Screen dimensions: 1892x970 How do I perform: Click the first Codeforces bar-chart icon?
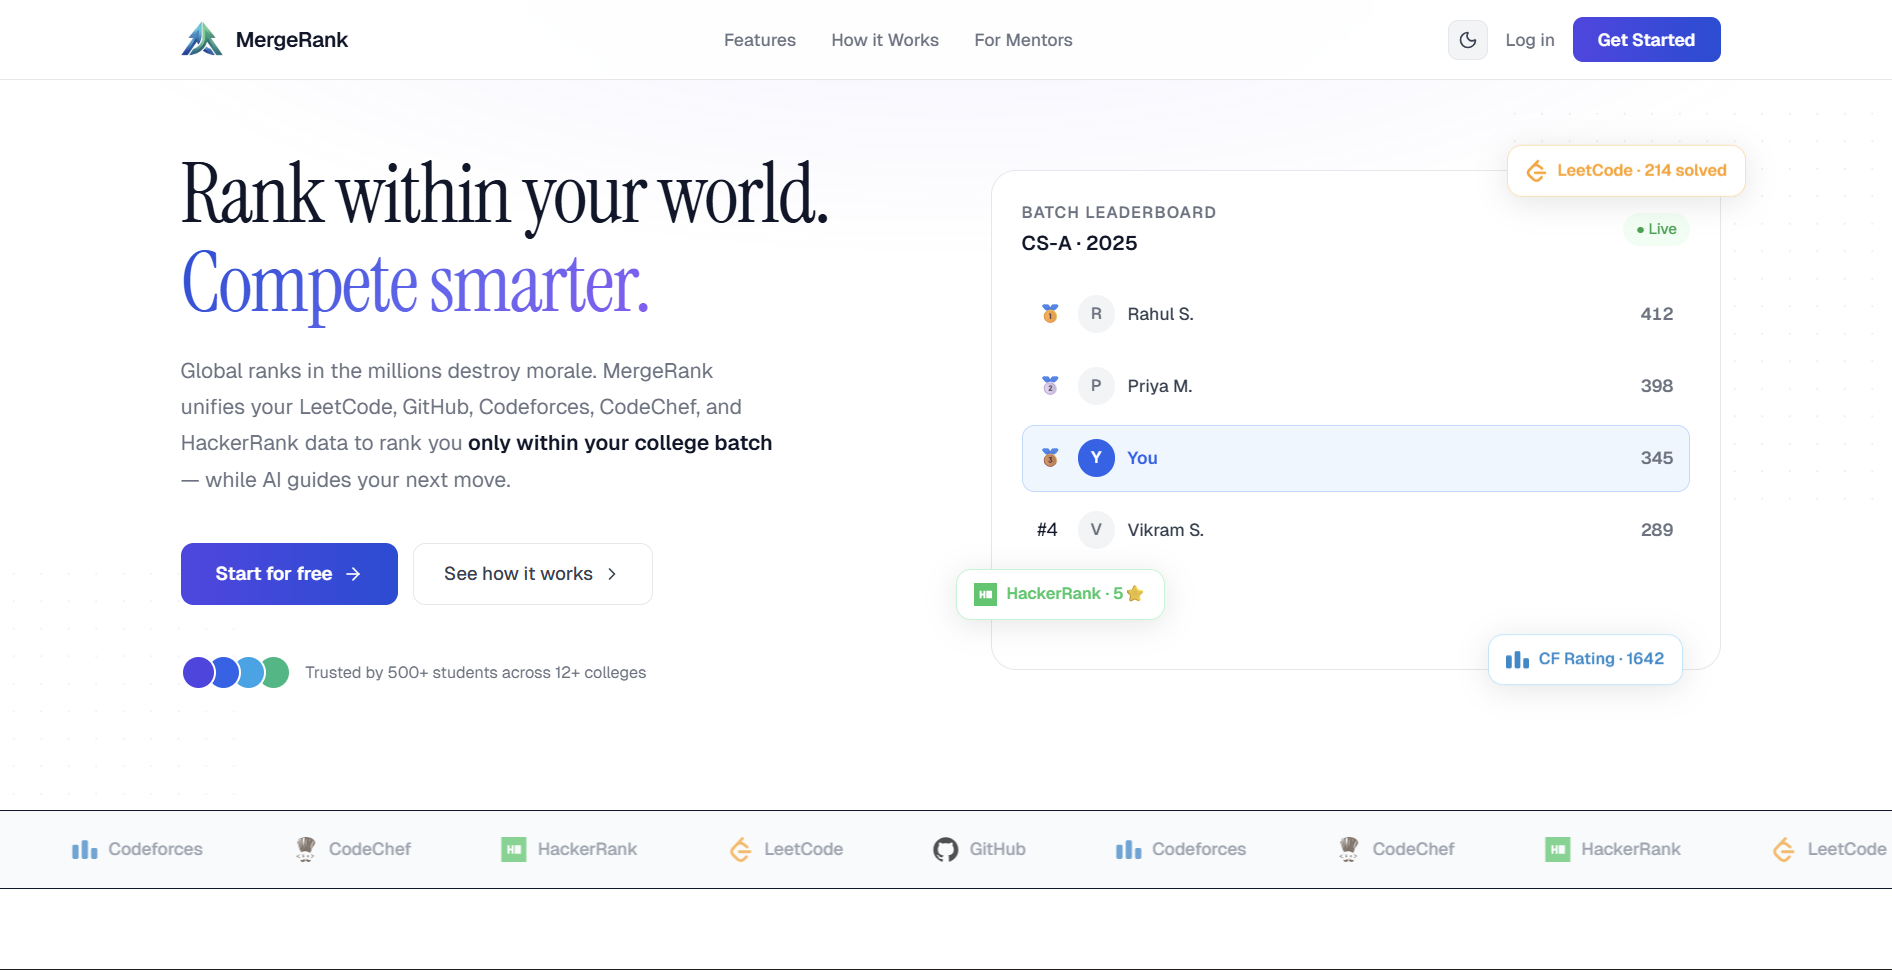[85, 850]
